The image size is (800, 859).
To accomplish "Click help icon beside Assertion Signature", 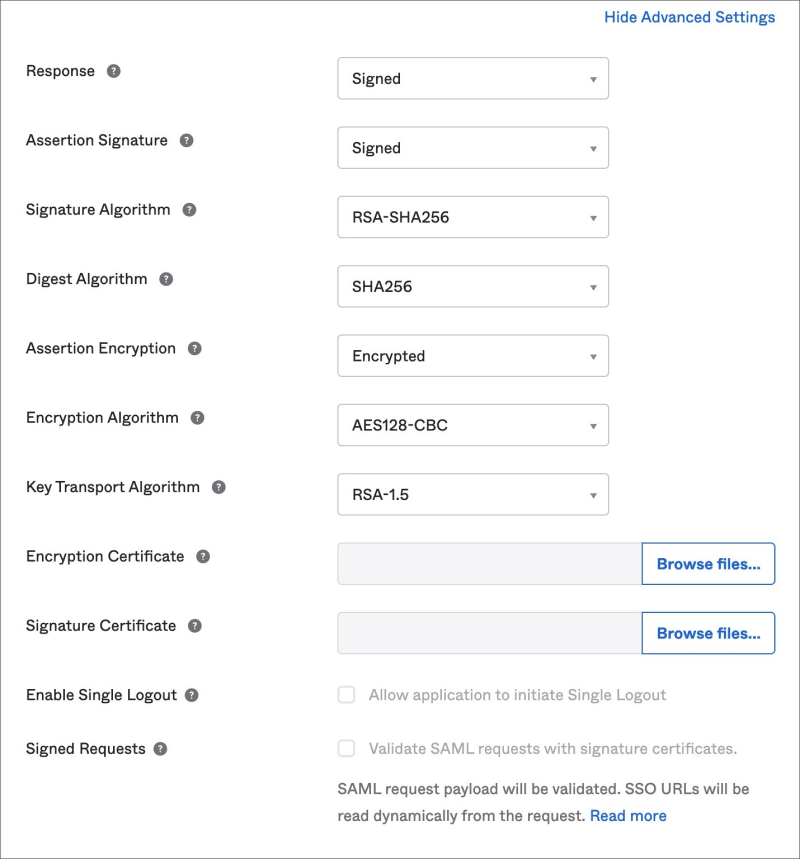I will coord(186,141).
